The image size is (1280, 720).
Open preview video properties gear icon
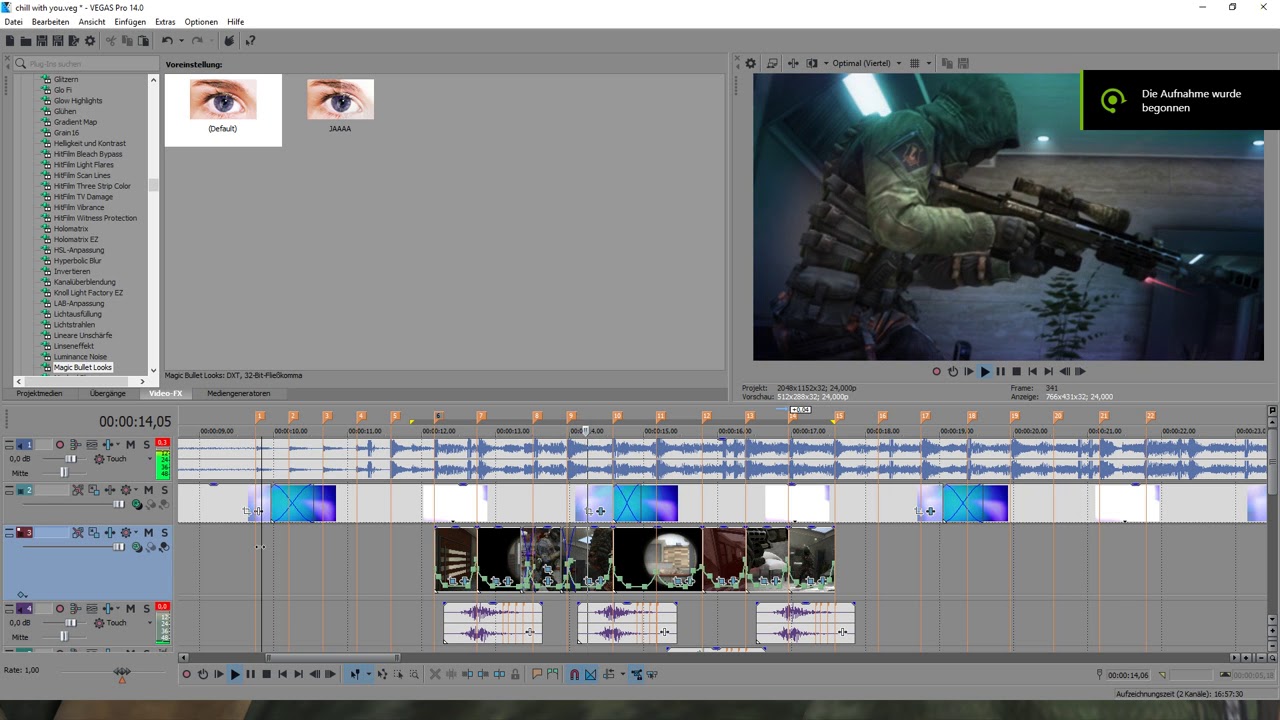tap(751, 63)
